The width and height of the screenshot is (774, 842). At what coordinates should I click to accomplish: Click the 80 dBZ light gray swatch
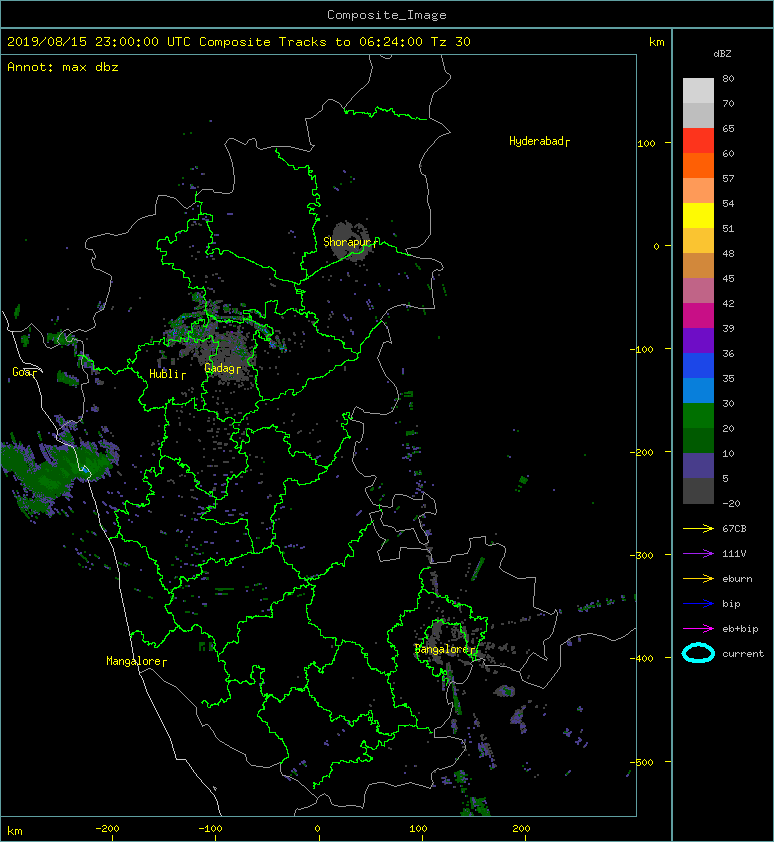[x=698, y=90]
